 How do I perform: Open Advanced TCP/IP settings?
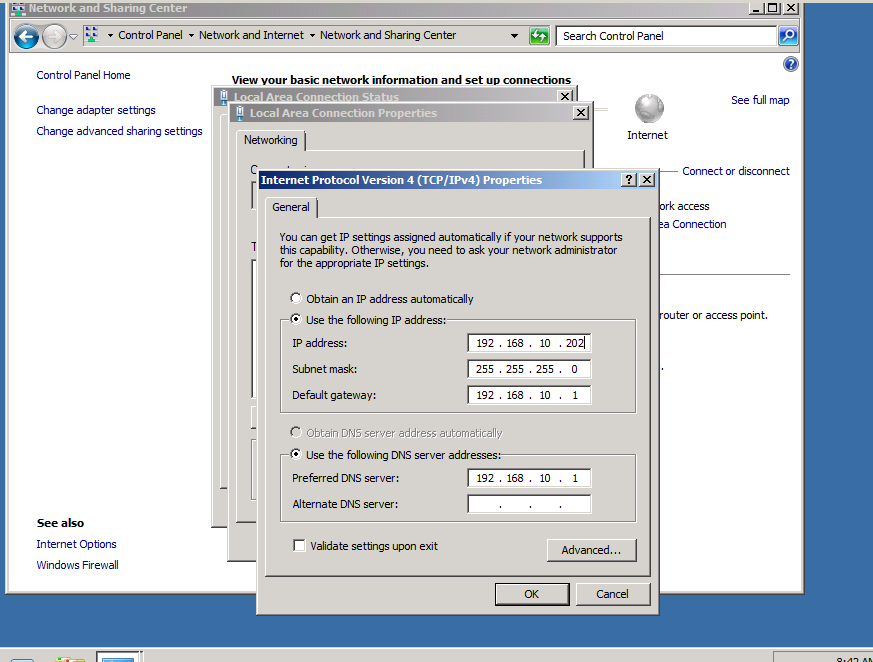591,550
